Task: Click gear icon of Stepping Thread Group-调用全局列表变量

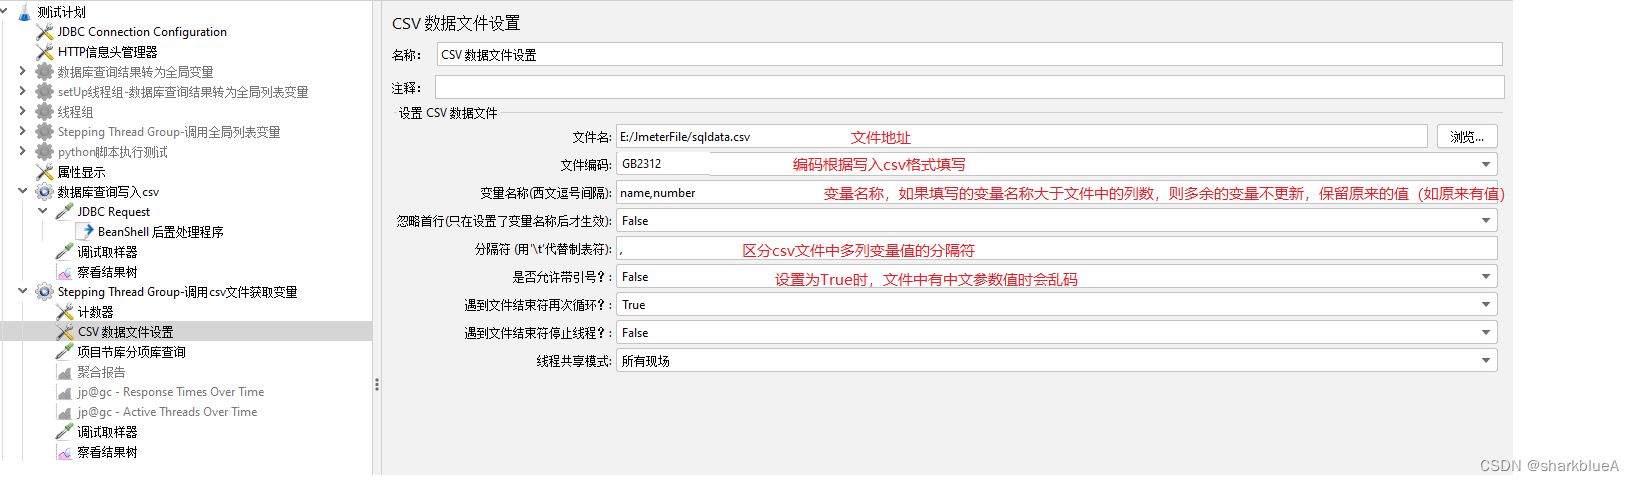Action: click(45, 132)
